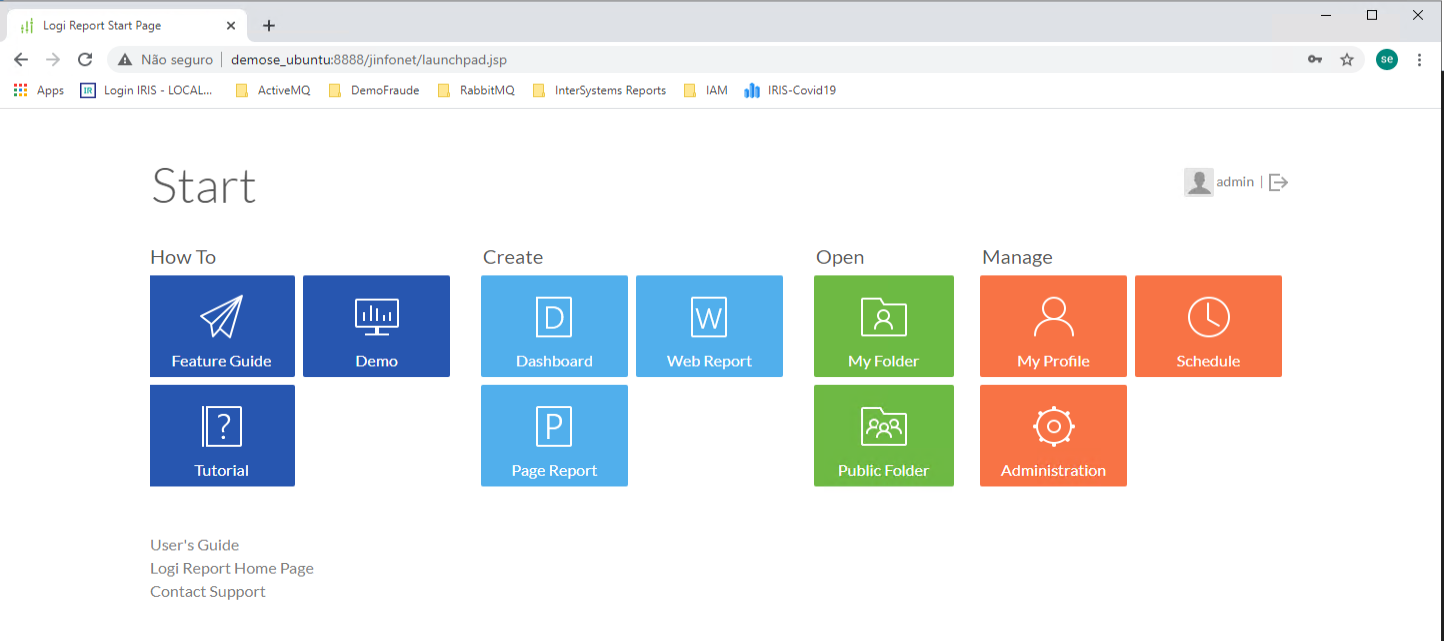This screenshot has width=1444, height=641.
Task: Open a new browser tab
Action: coord(269,26)
